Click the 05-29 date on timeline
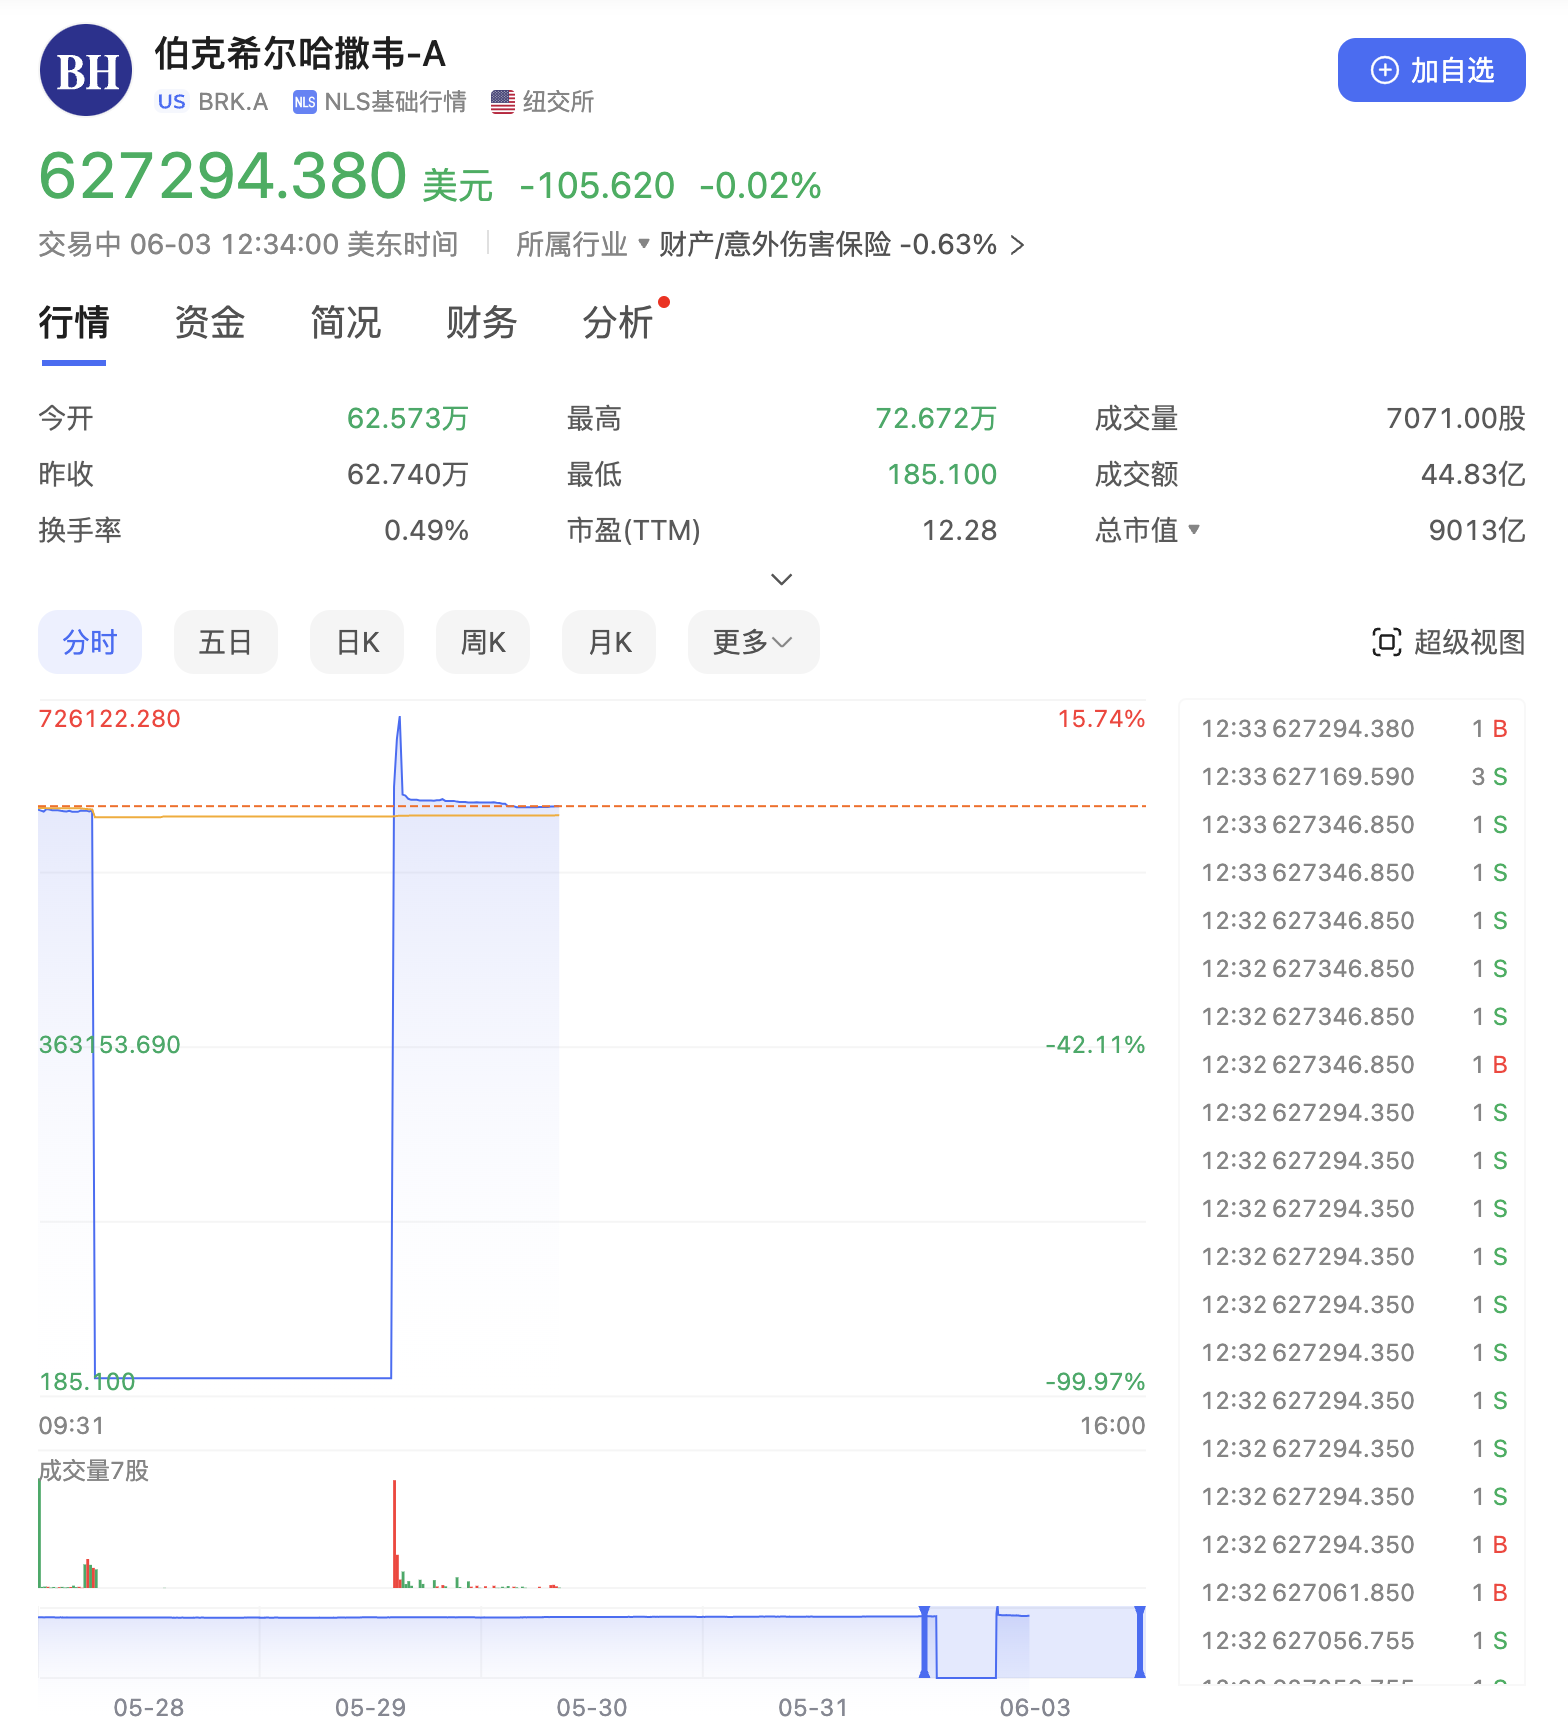The image size is (1568, 1726). pyautogui.click(x=370, y=1707)
